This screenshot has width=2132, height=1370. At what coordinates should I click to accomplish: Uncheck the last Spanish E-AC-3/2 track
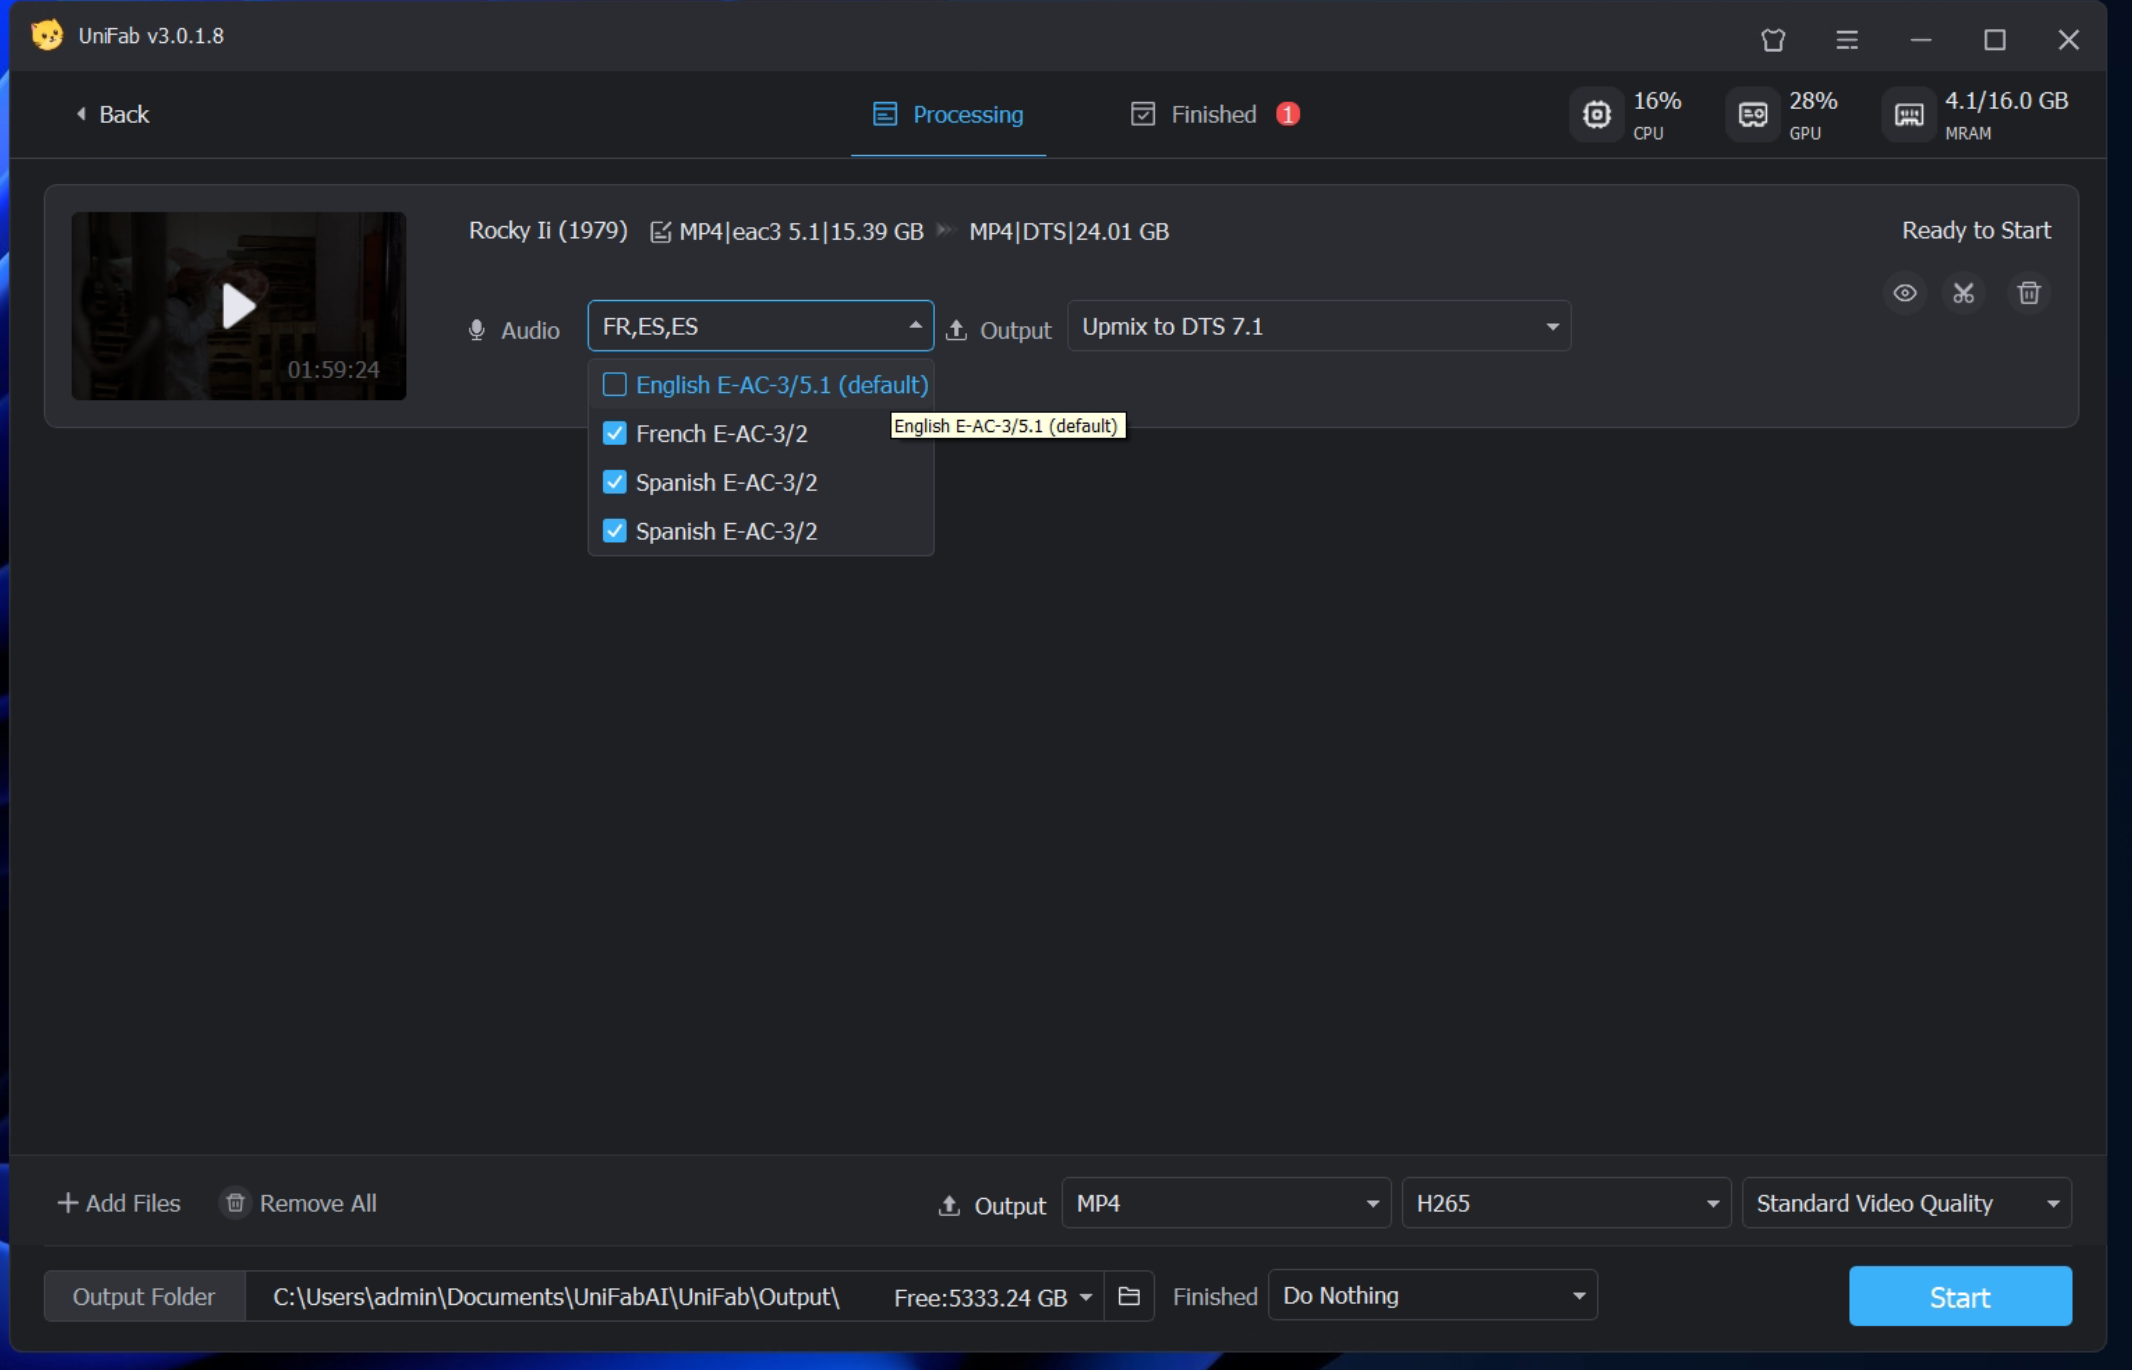(615, 531)
